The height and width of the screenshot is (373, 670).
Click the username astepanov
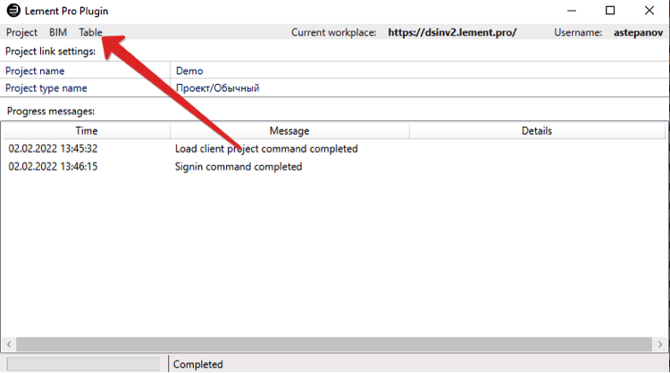(638, 32)
